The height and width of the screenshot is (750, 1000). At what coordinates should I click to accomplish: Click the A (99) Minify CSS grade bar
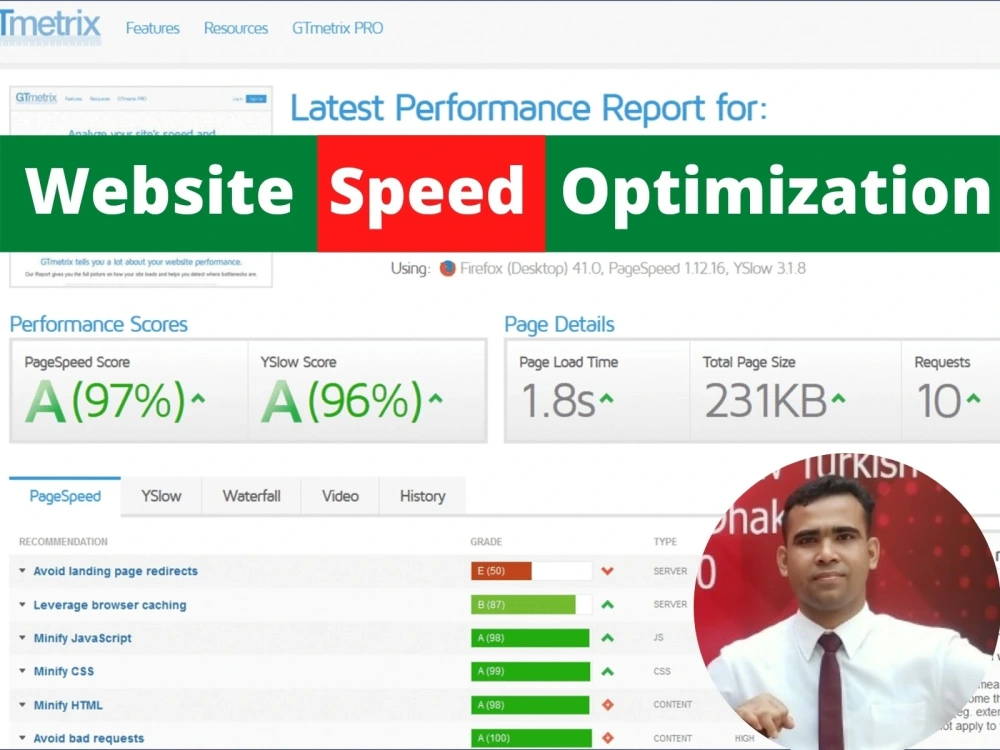coord(531,671)
